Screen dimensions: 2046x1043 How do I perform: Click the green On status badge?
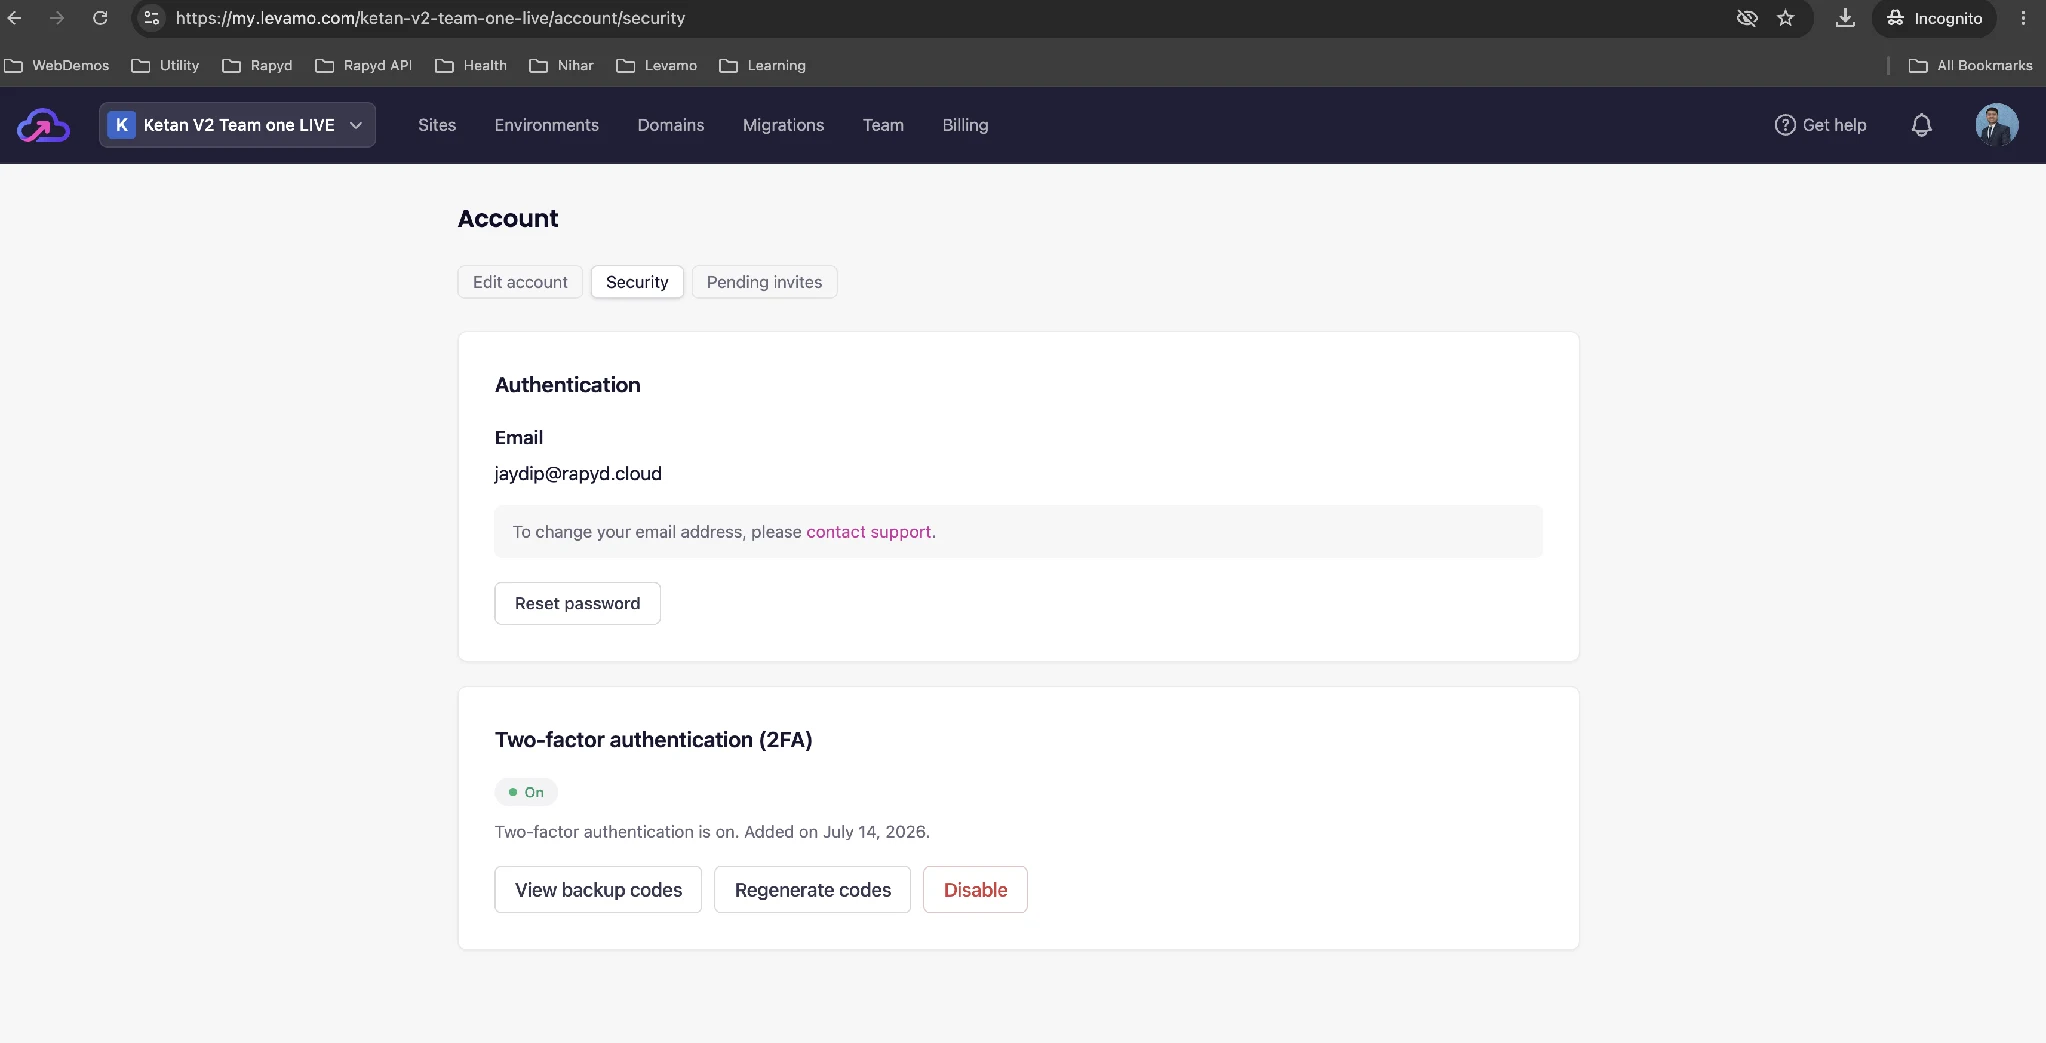click(526, 792)
